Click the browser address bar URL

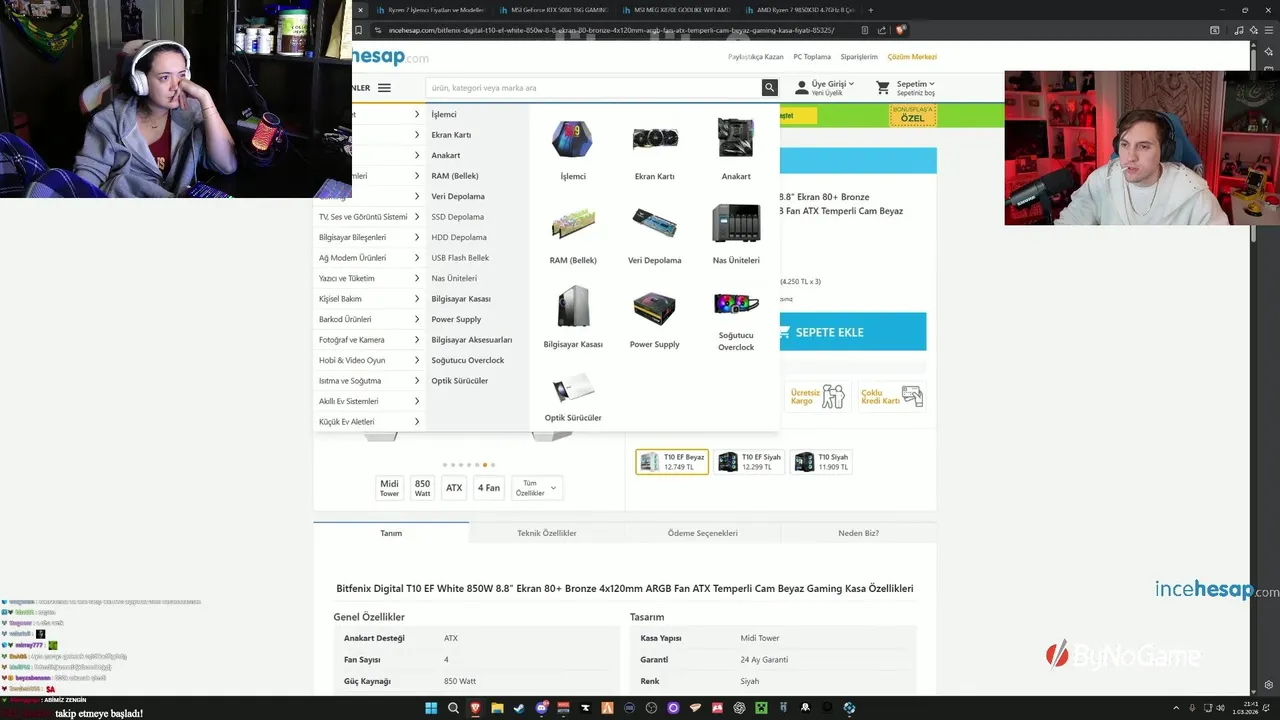pyautogui.click(x=610, y=30)
